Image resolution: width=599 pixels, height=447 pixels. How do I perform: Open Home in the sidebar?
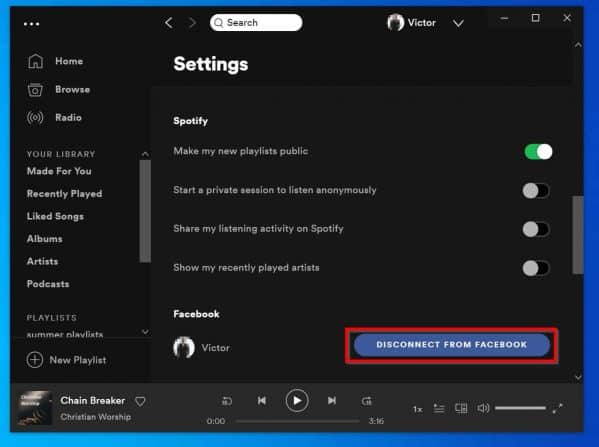click(x=69, y=61)
